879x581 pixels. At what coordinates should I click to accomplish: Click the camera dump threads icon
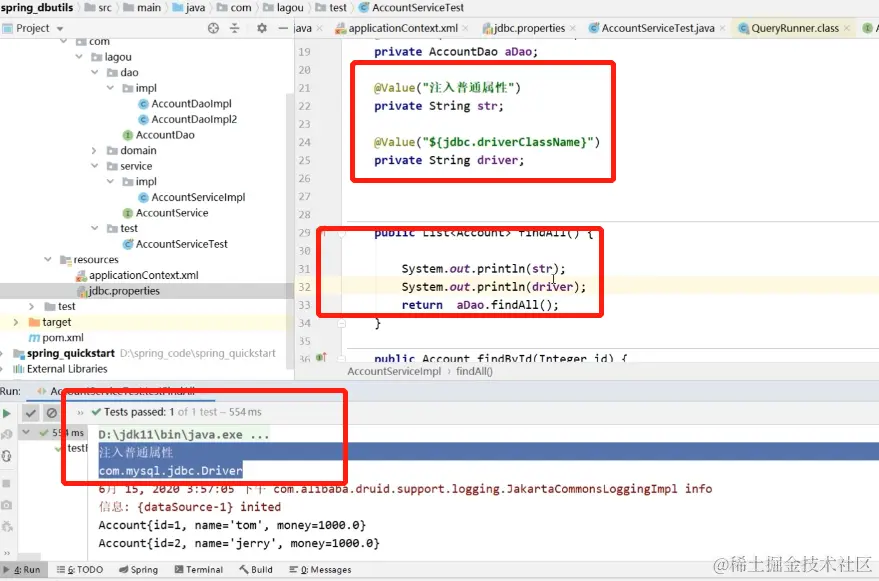[7, 505]
